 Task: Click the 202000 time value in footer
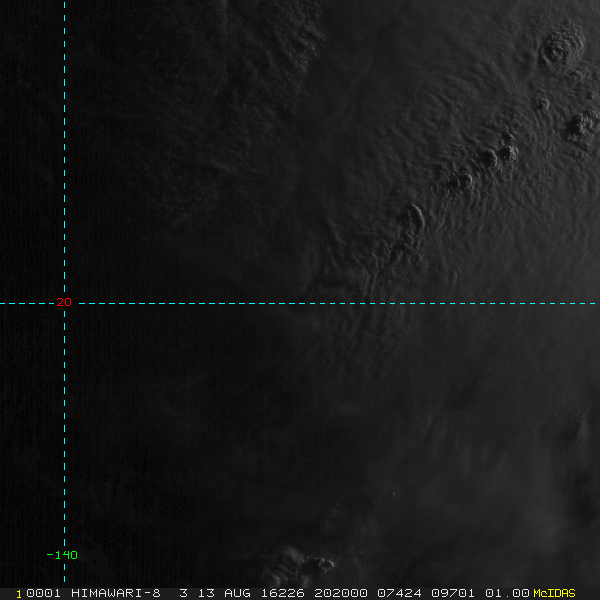point(341,593)
